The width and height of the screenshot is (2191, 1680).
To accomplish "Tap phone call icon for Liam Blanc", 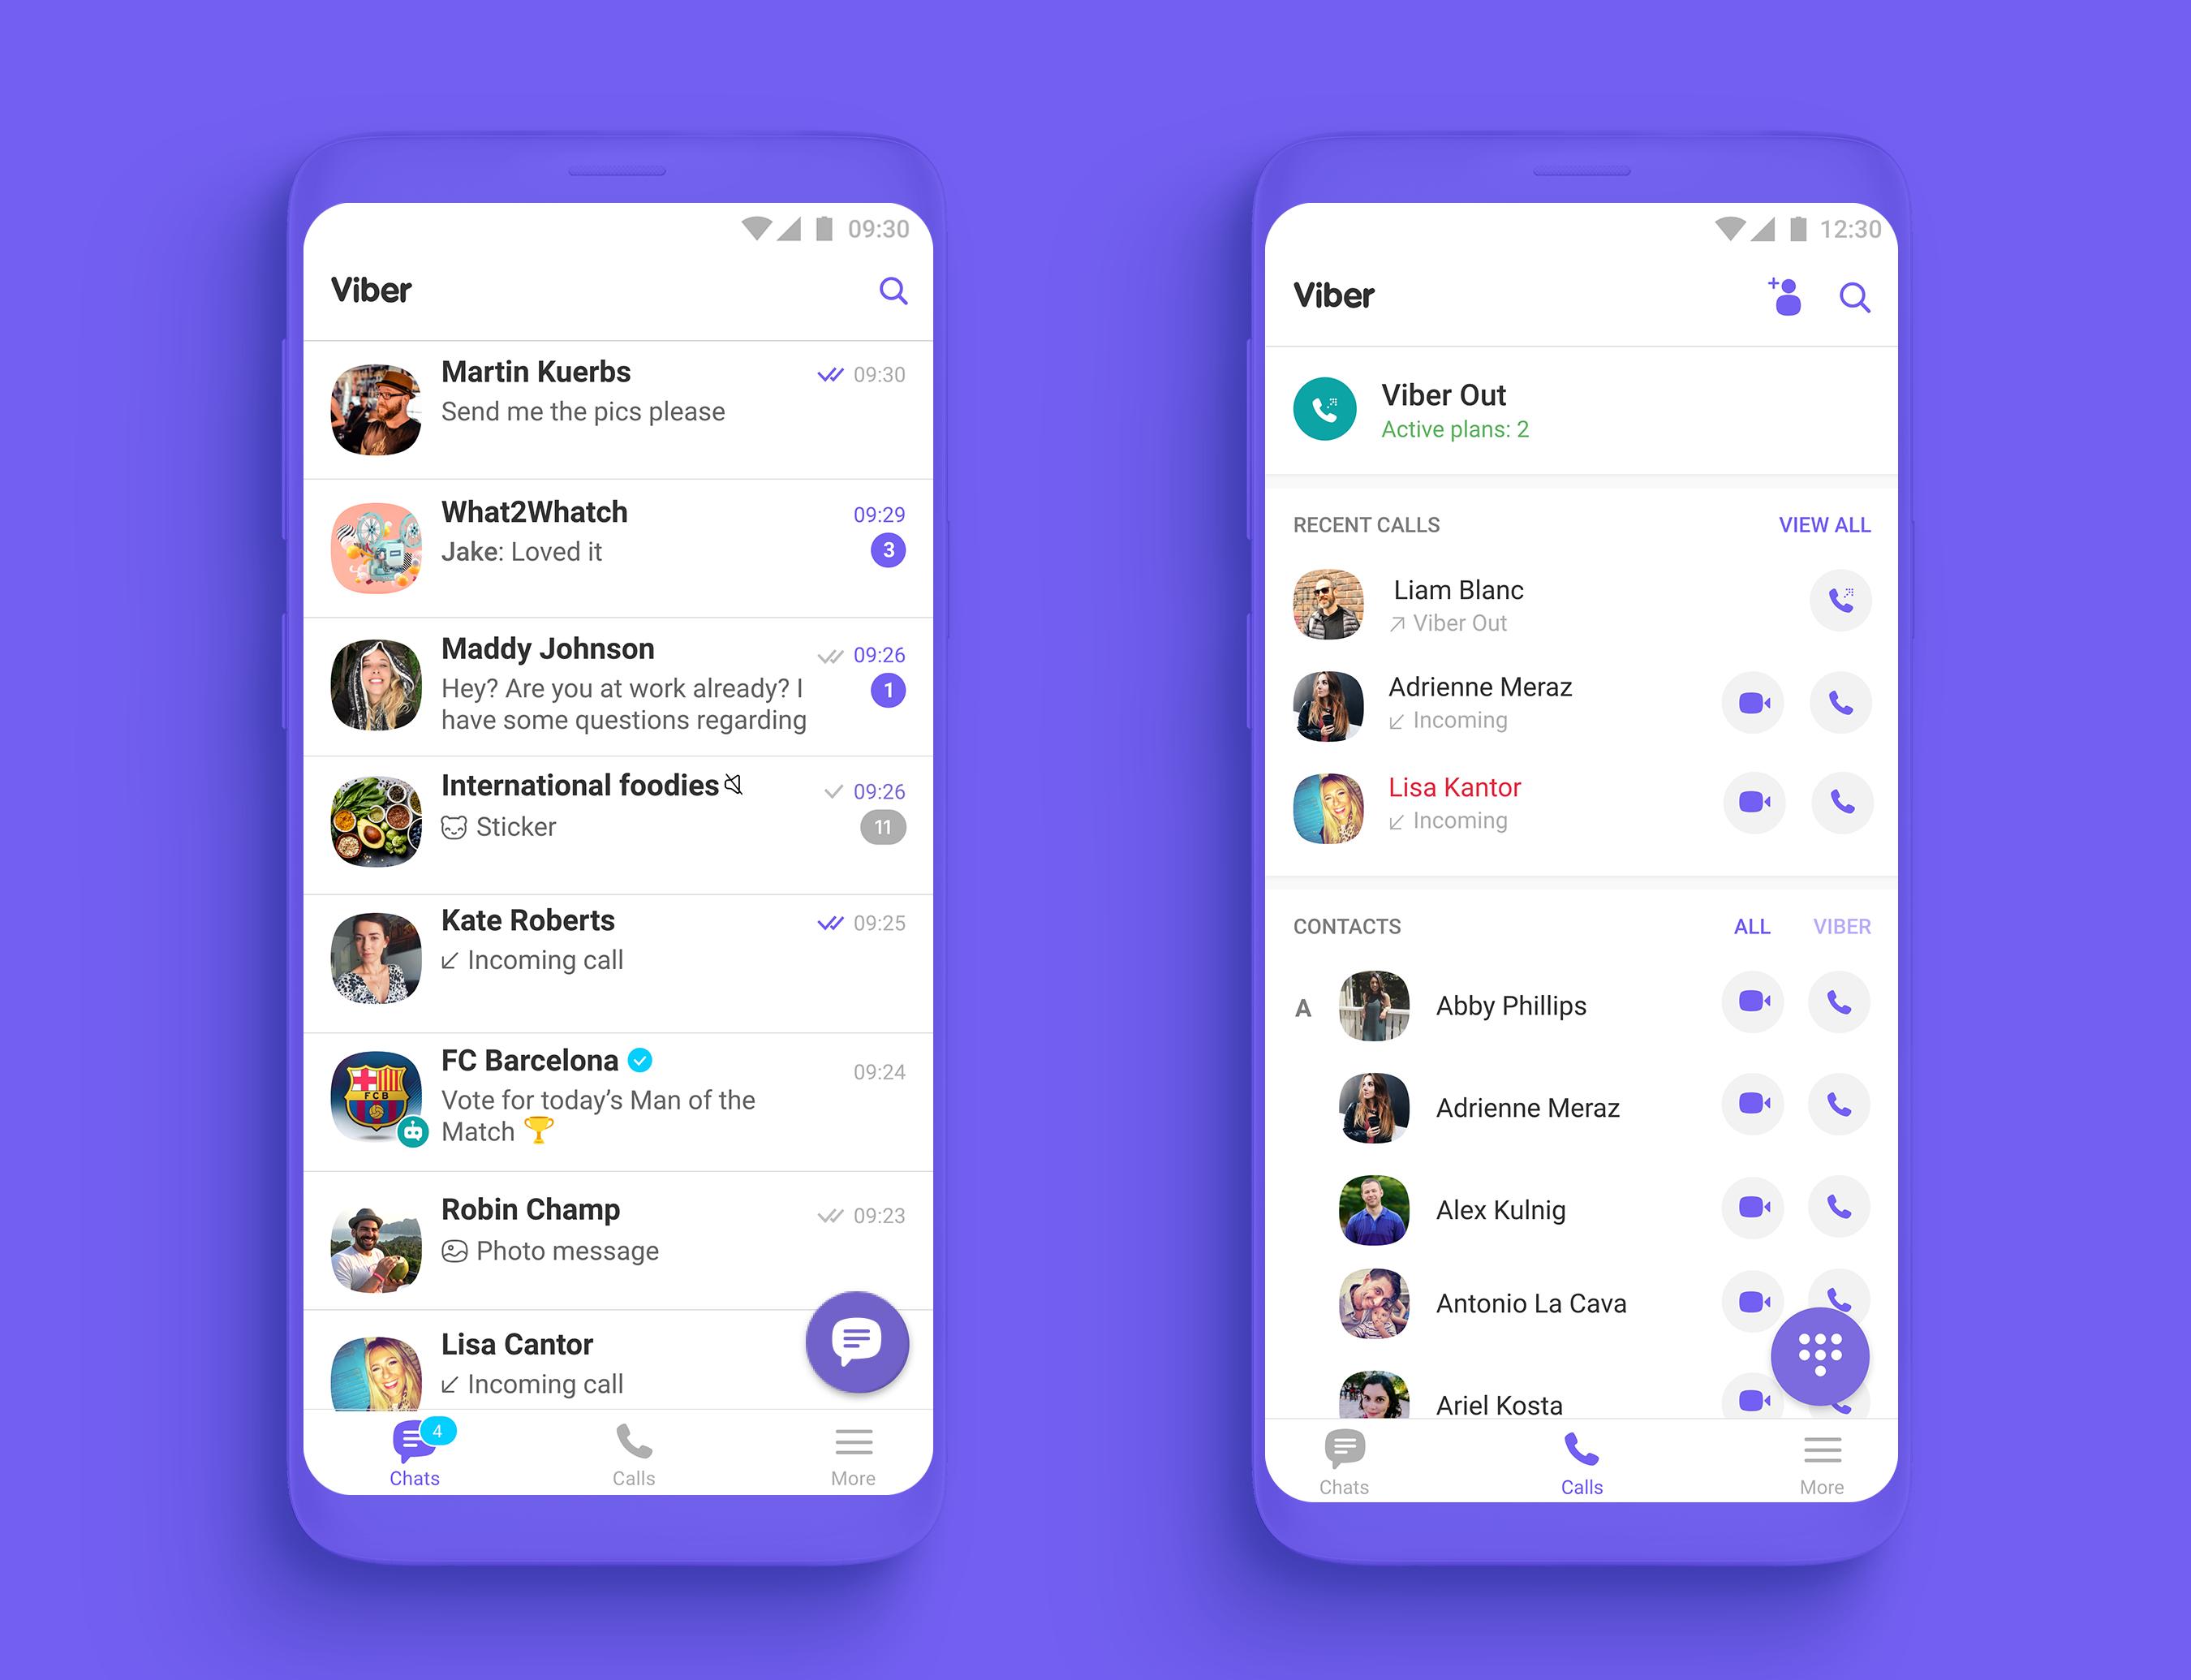I will (1844, 598).
